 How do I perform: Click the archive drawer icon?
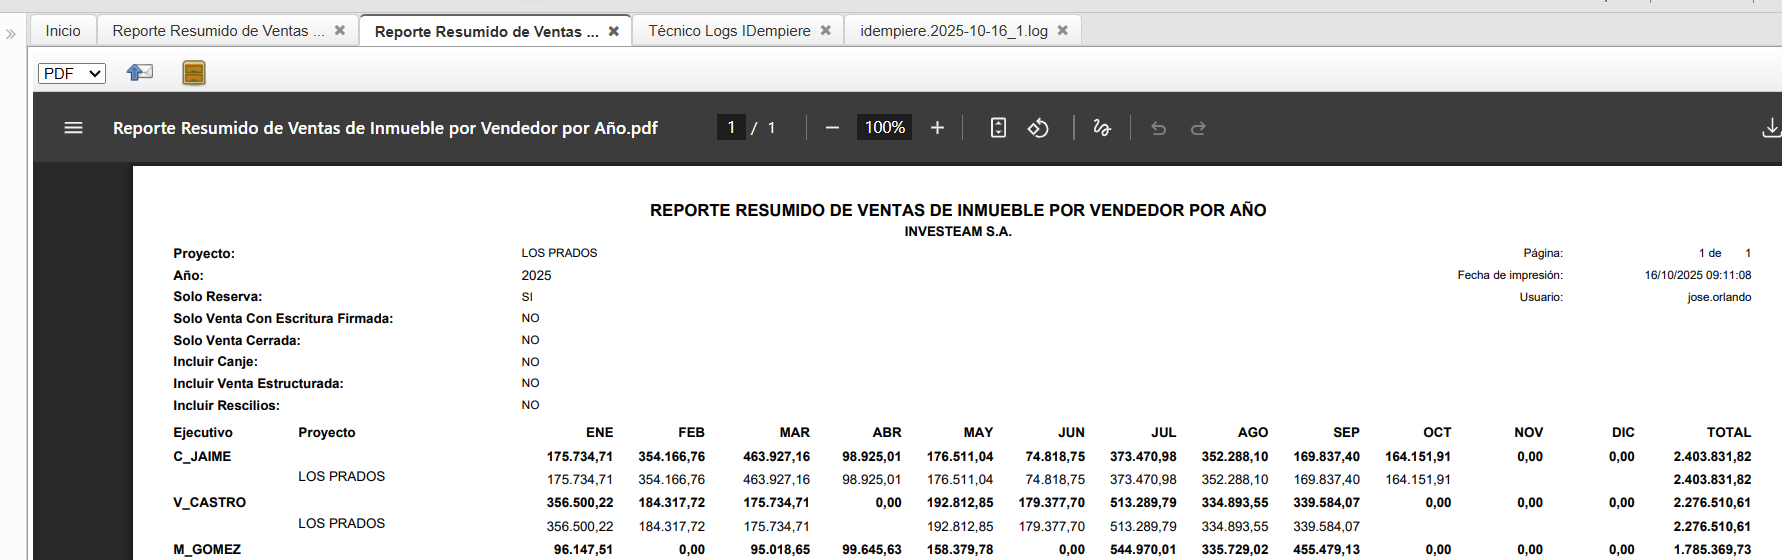[194, 73]
